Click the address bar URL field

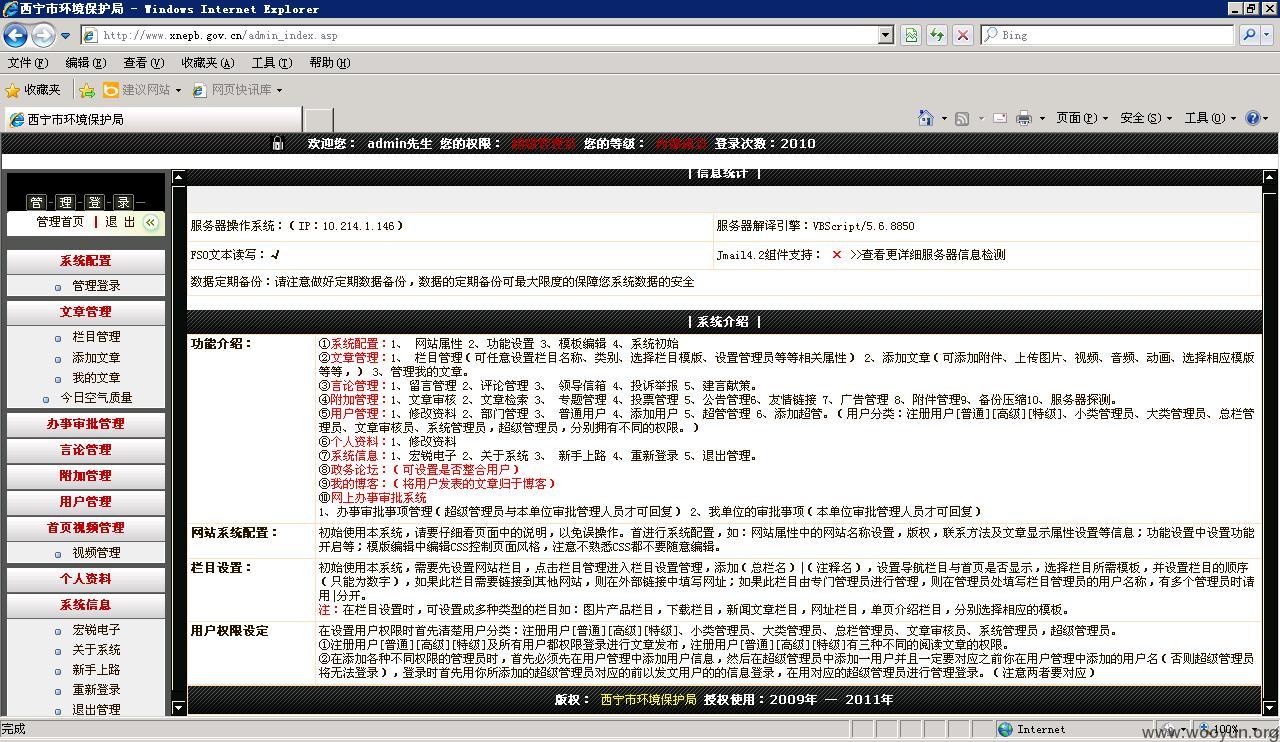479,35
